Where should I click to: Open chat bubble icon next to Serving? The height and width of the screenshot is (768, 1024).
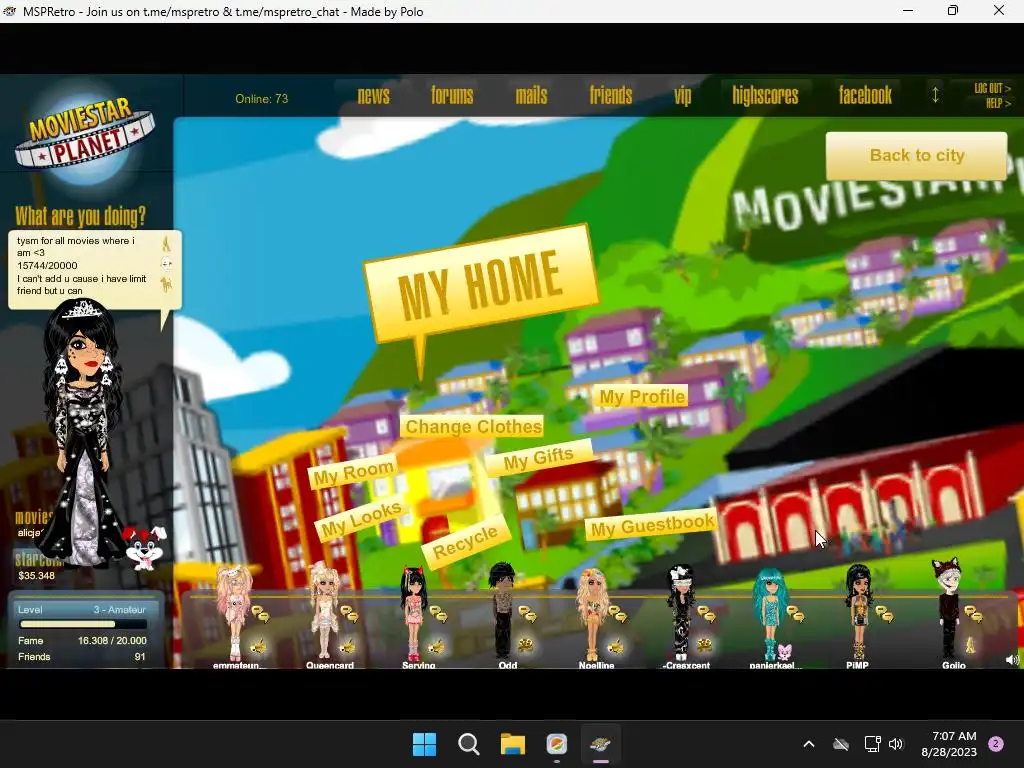point(438,614)
